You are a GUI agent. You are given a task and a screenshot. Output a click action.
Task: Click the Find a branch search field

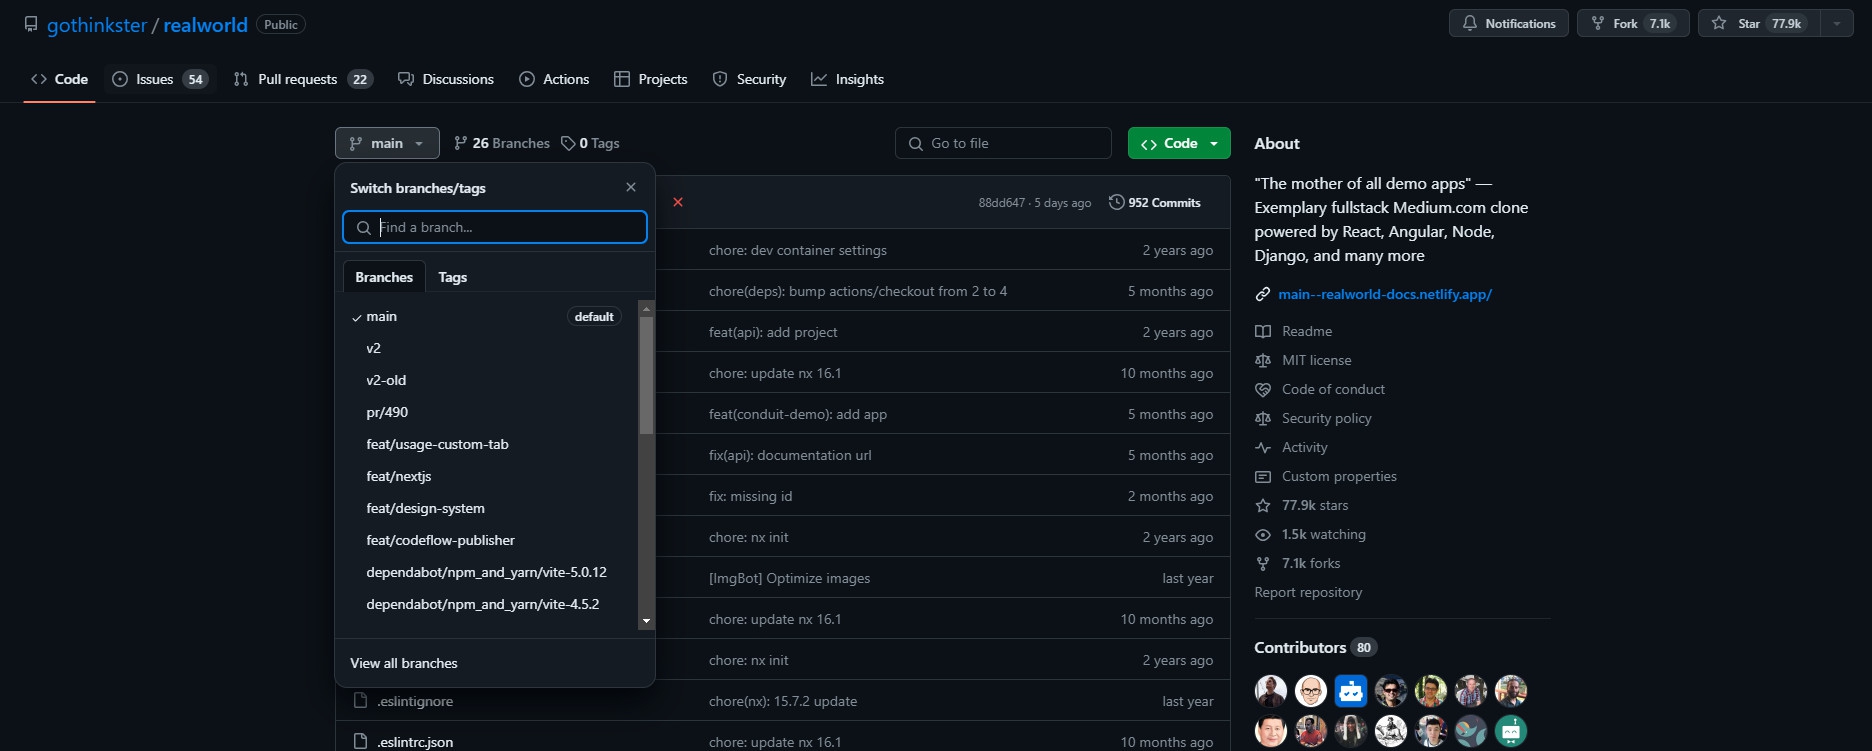pos(495,227)
